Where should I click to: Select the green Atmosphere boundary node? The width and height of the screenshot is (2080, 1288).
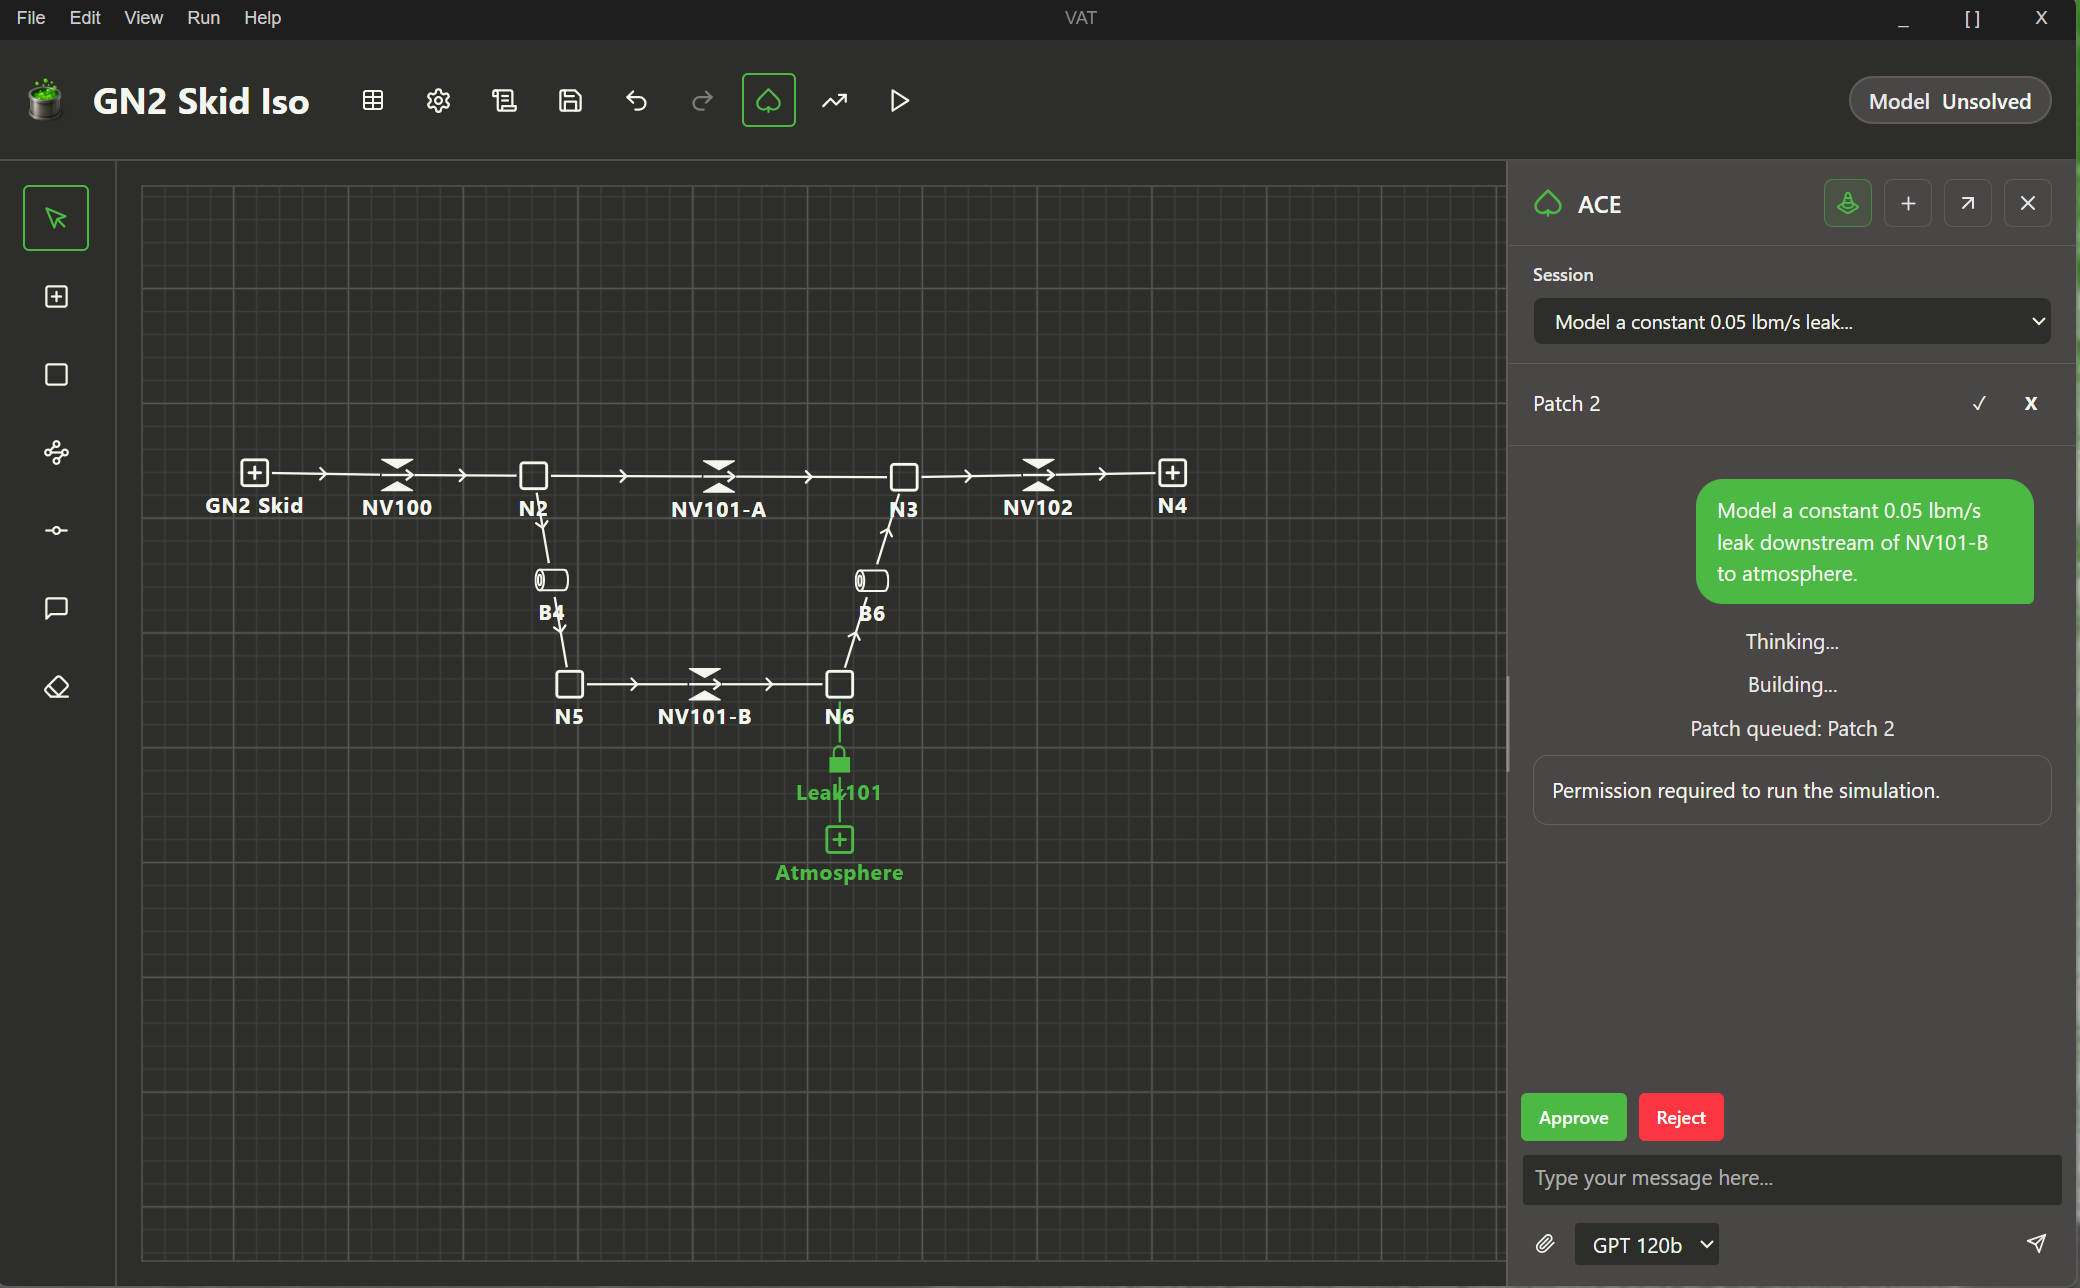click(x=839, y=839)
